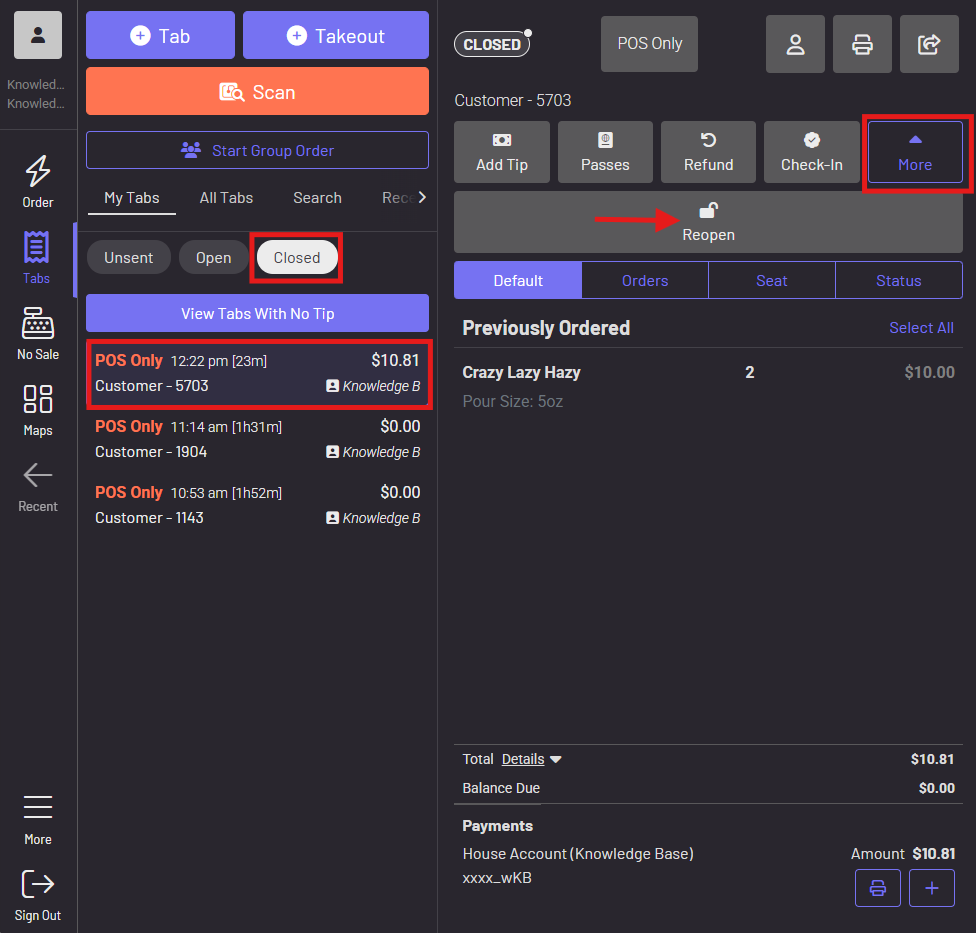
Task: Print the House Account payment receipt
Action: point(878,888)
